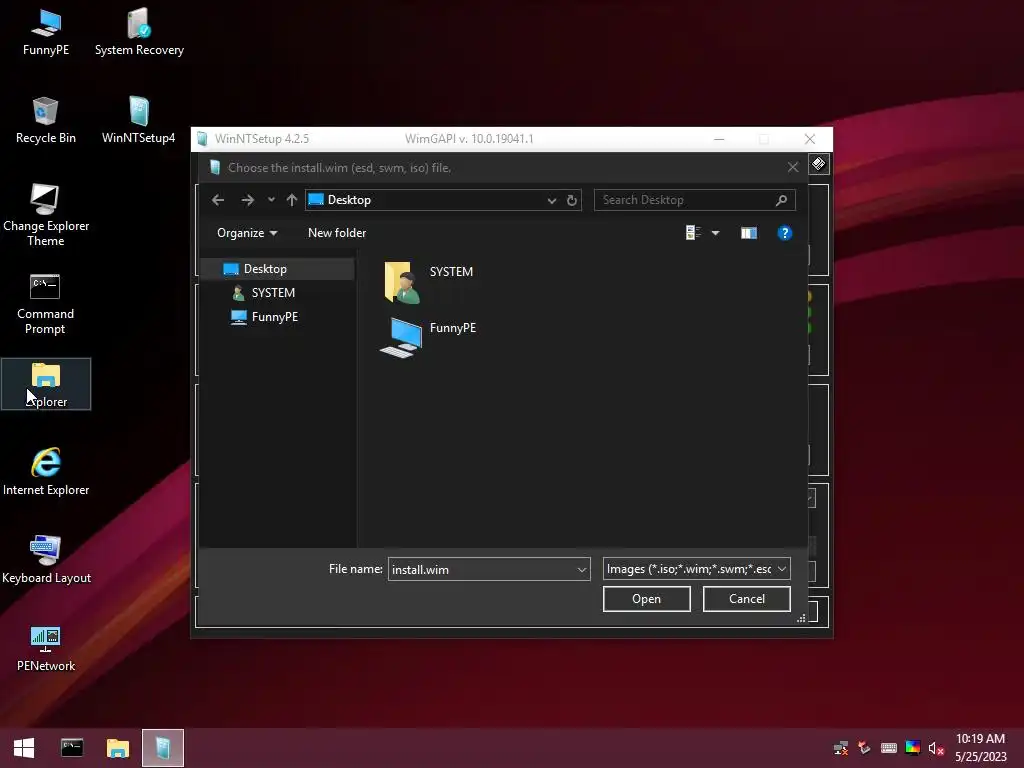Viewport: 1024px width, 768px height.
Task: Click the WinNTSetup diamond tool icon
Action: (x=819, y=163)
